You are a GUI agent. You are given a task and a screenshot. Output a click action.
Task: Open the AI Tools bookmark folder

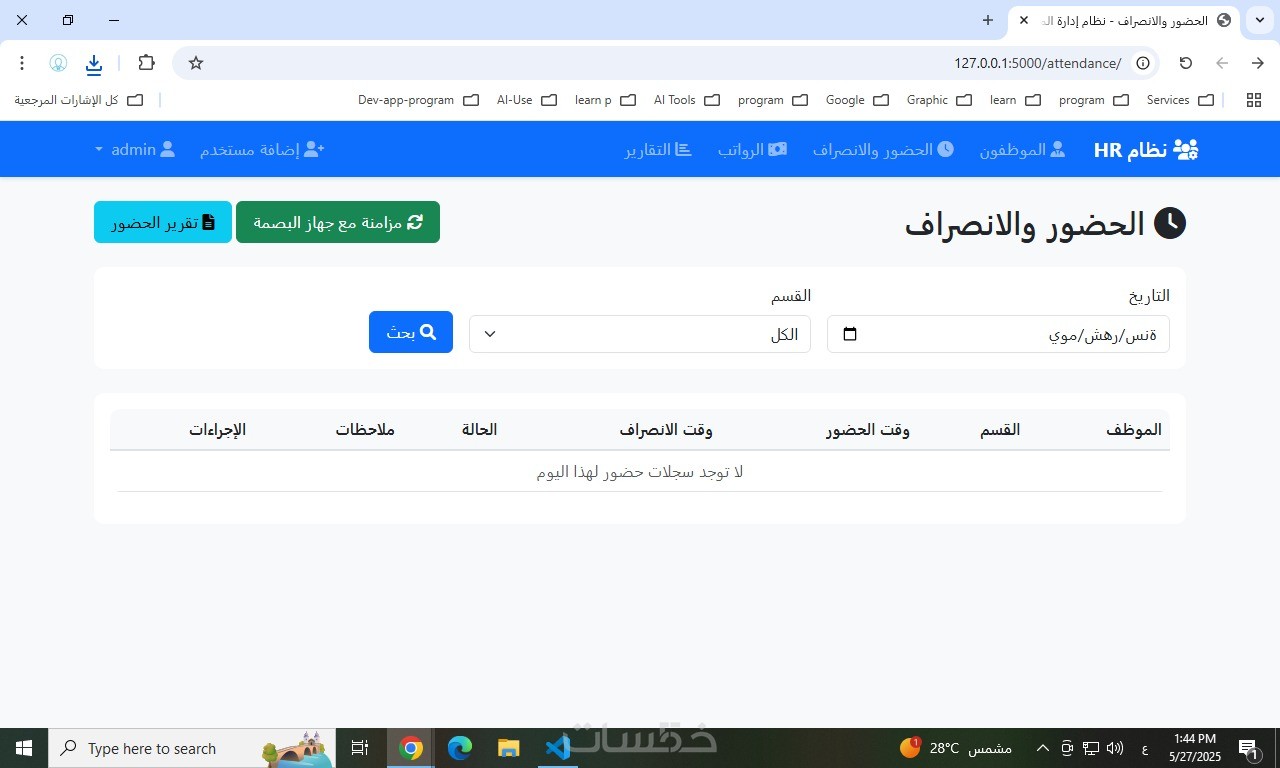point(686,100)
